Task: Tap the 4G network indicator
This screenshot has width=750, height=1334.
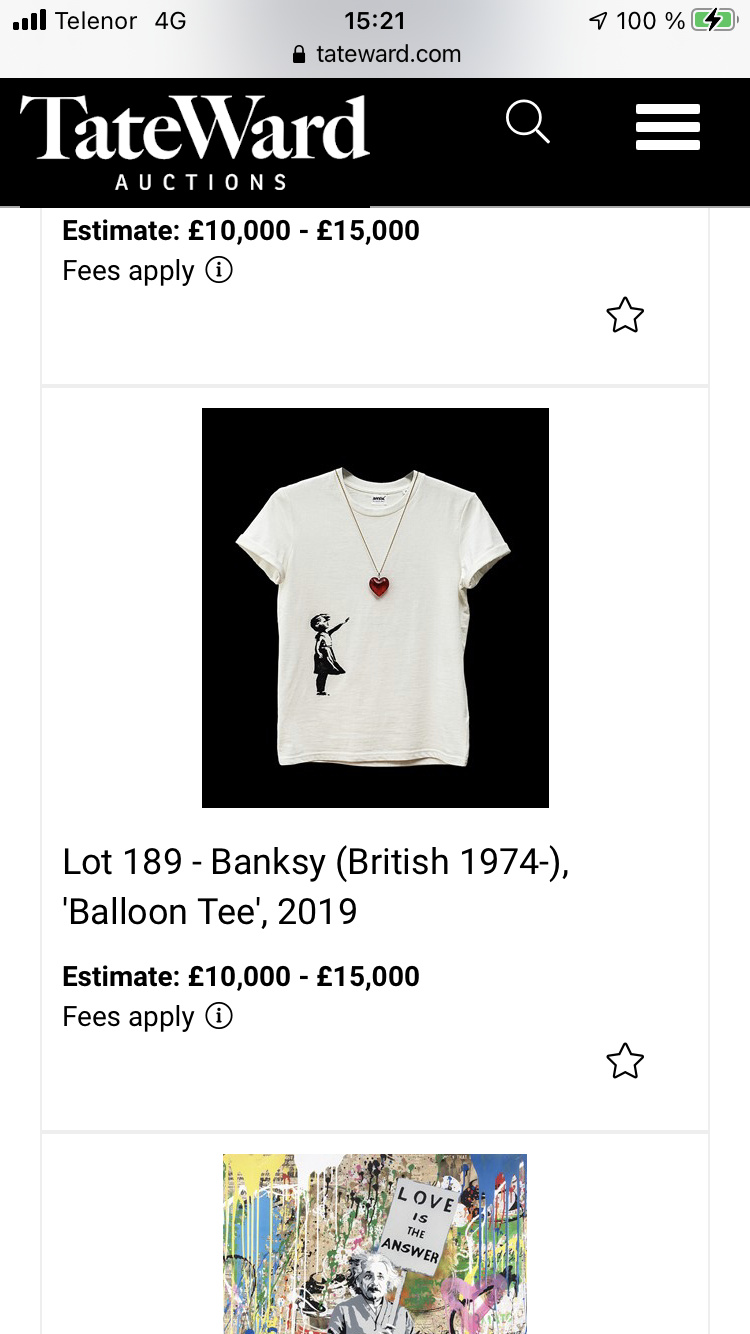Action: [170, 20]
